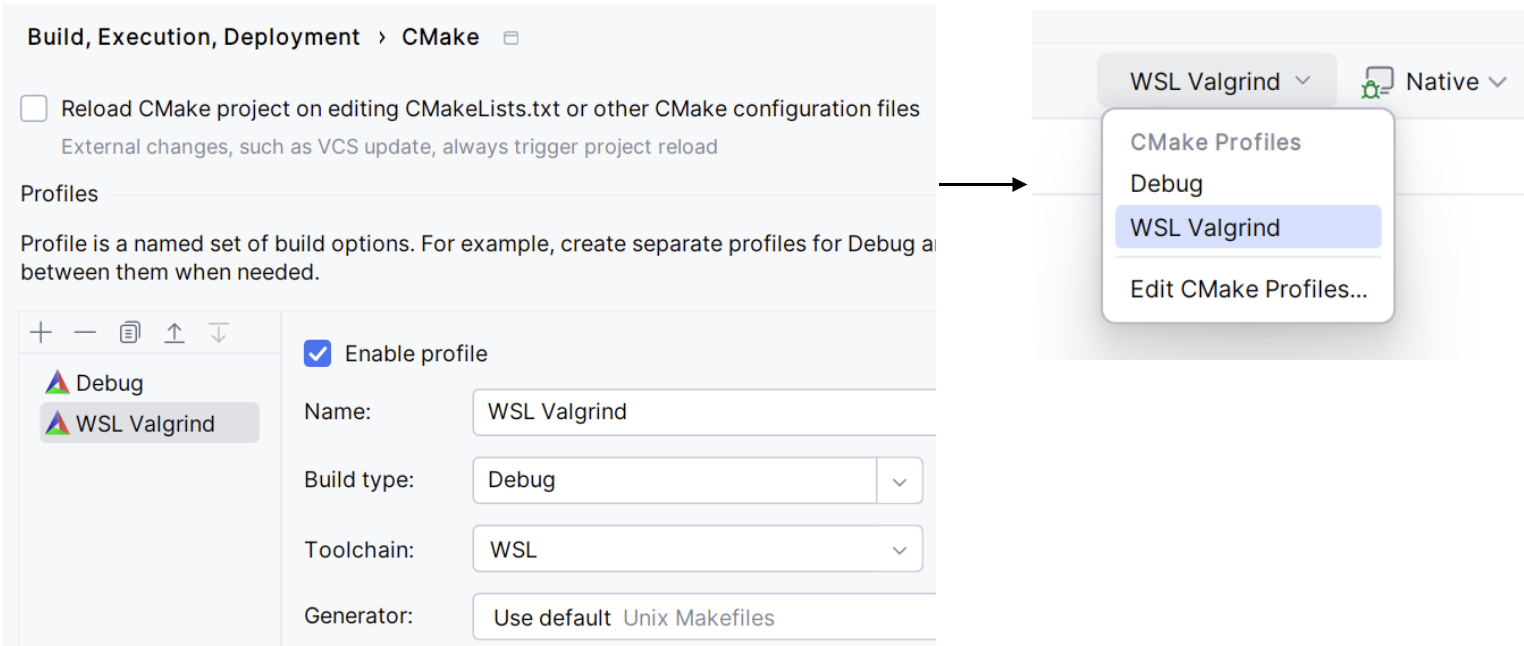The width and height of the screenshot is (1524, 646).
Task: Open the Build type dropdown
Action: coord(899,480)
